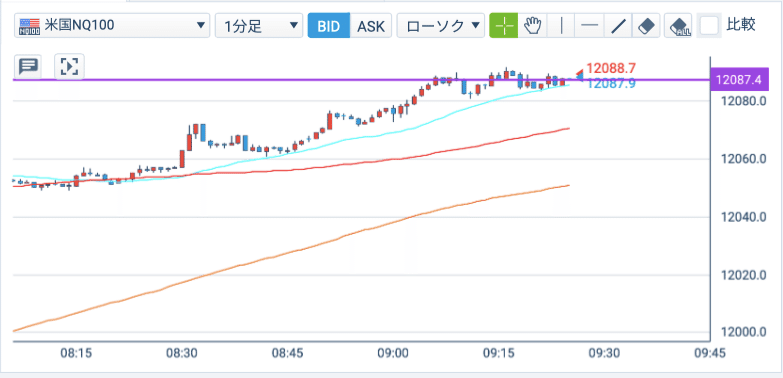Screen dimensions: 783x378
Task: Open the 米国NQ100 instrument dropdown
Action: pyautogui.click(x=112, y=25)
